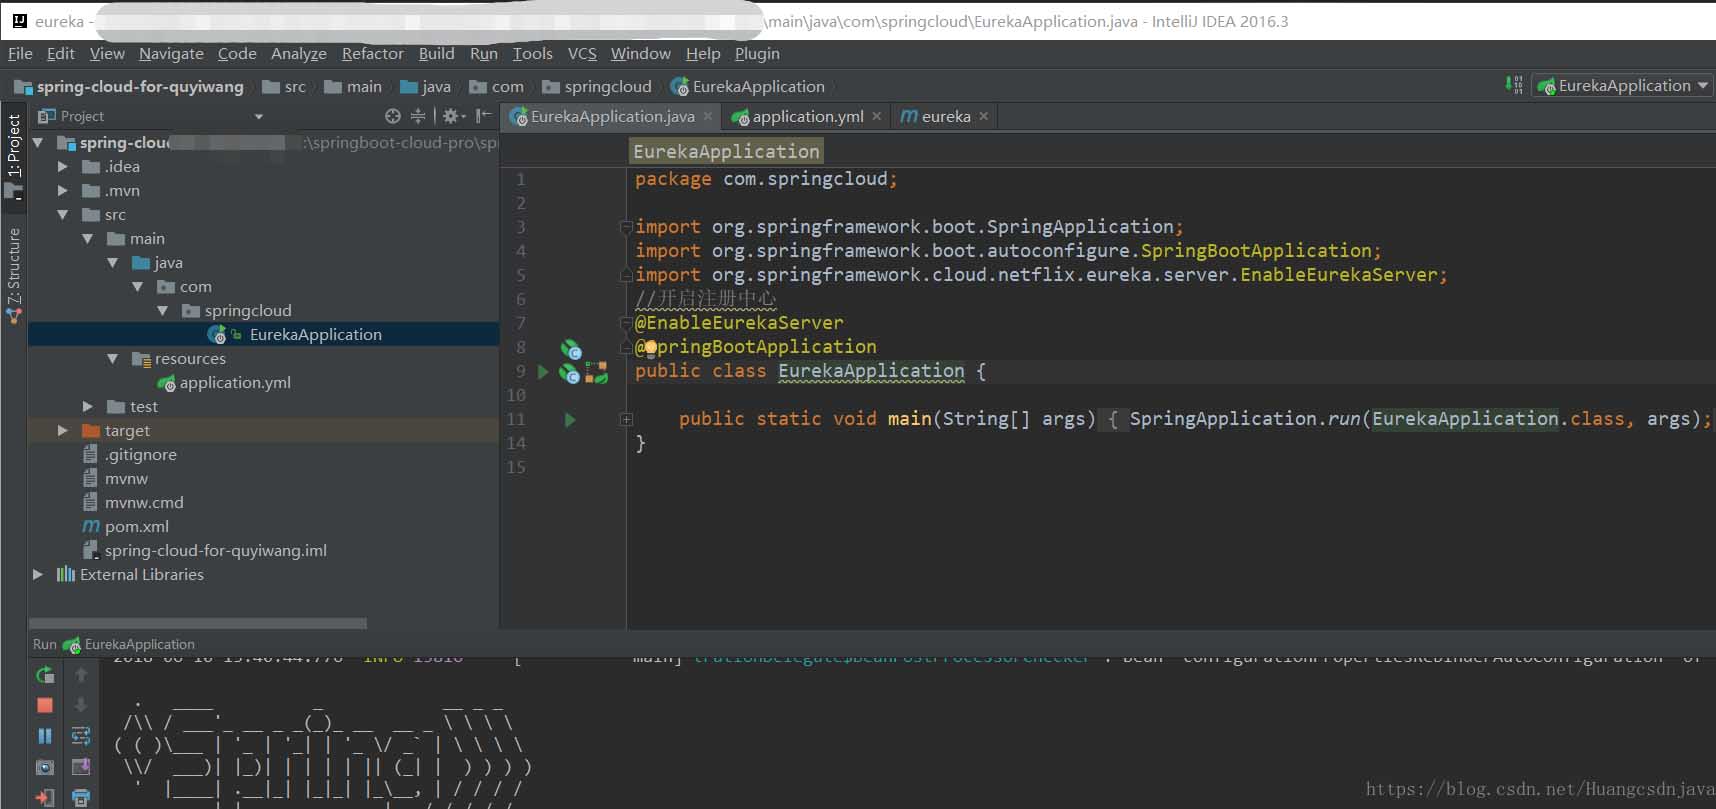Viewport: 1716px width, 809px height.
Task: Pause the program output
Action: tap(44, 736)
